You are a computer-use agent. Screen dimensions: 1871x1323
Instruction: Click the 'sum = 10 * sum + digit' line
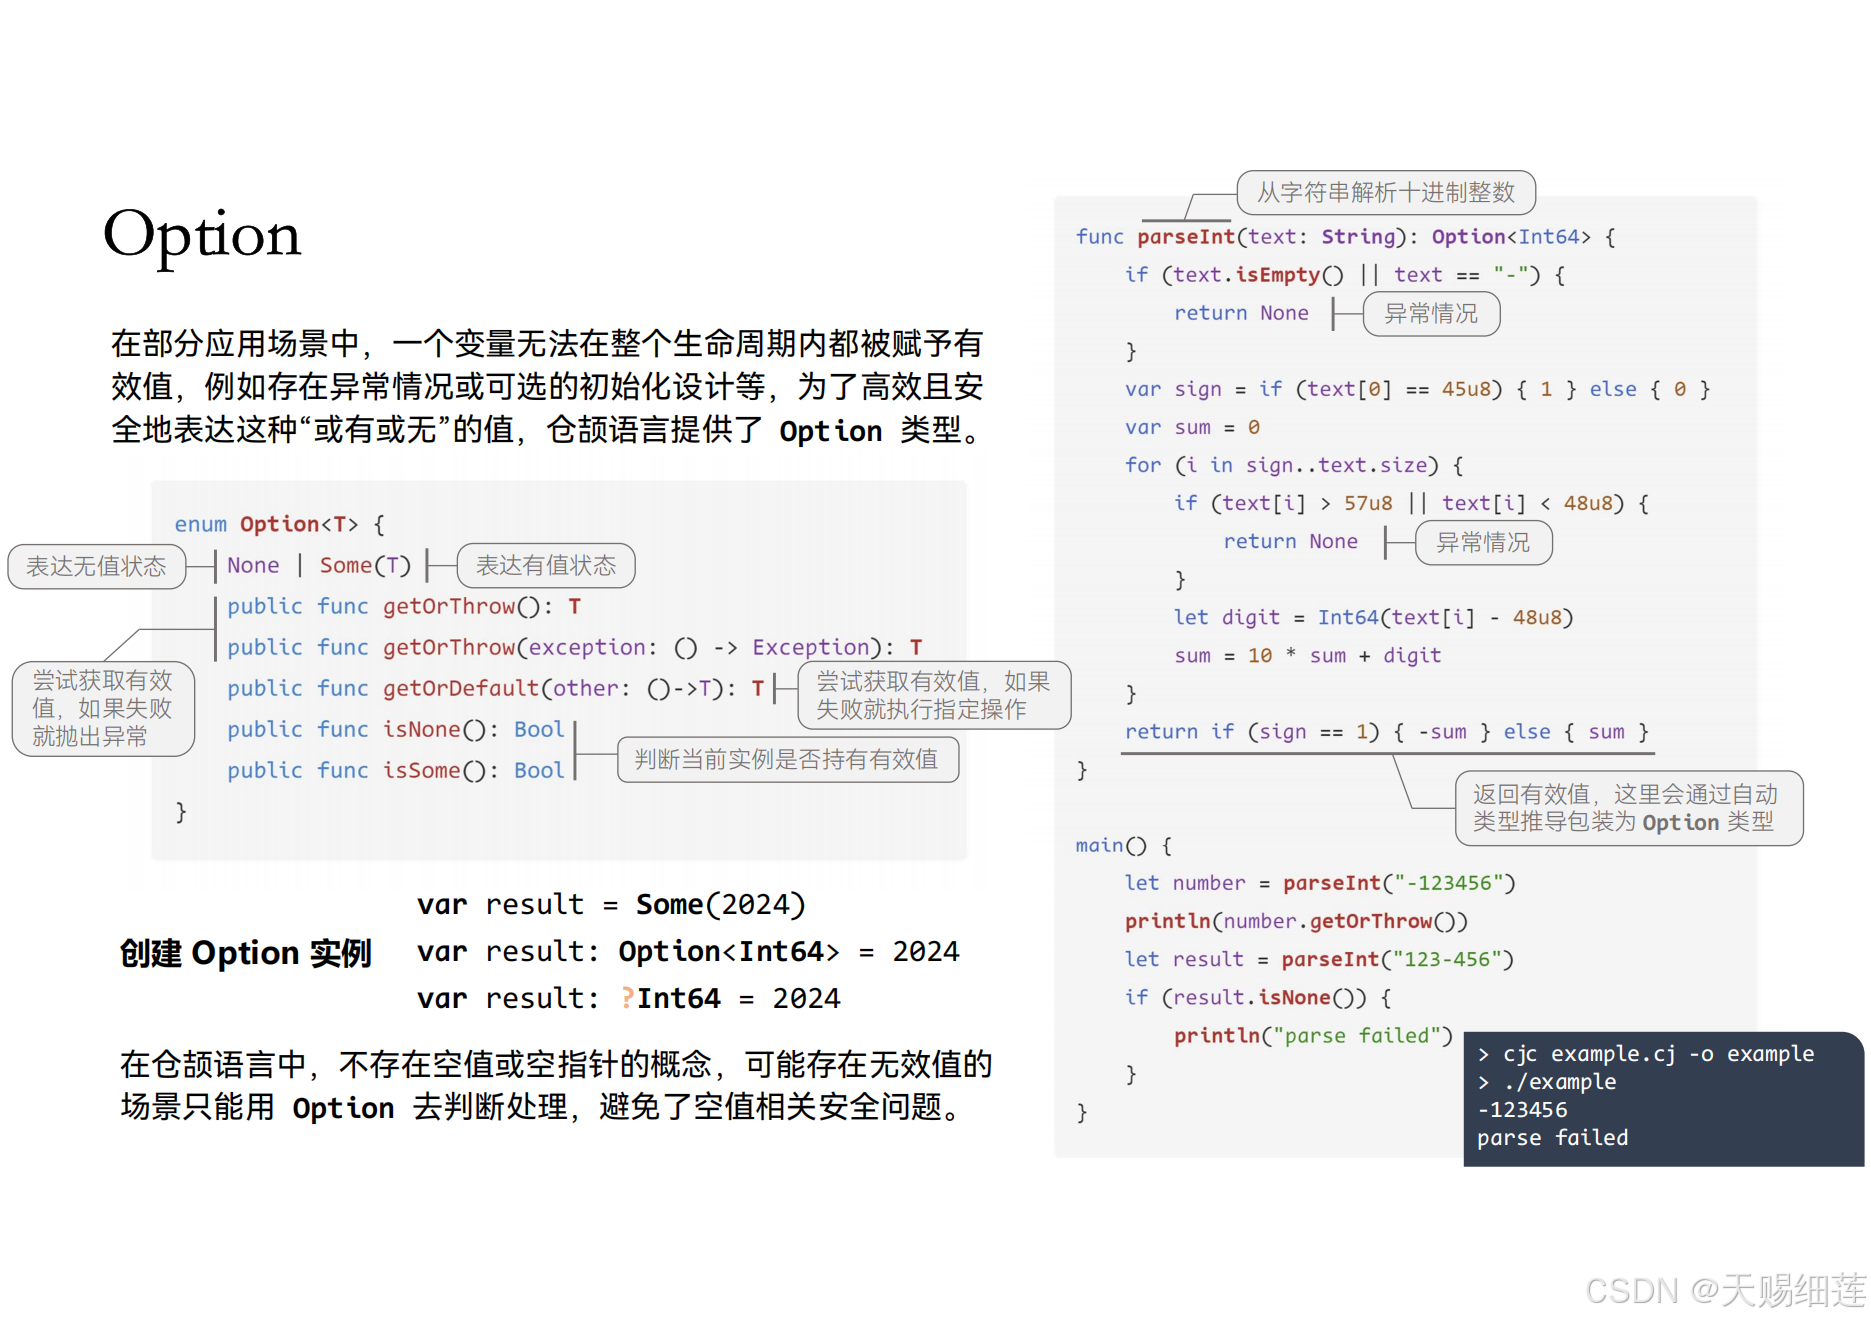point(1308,655)
